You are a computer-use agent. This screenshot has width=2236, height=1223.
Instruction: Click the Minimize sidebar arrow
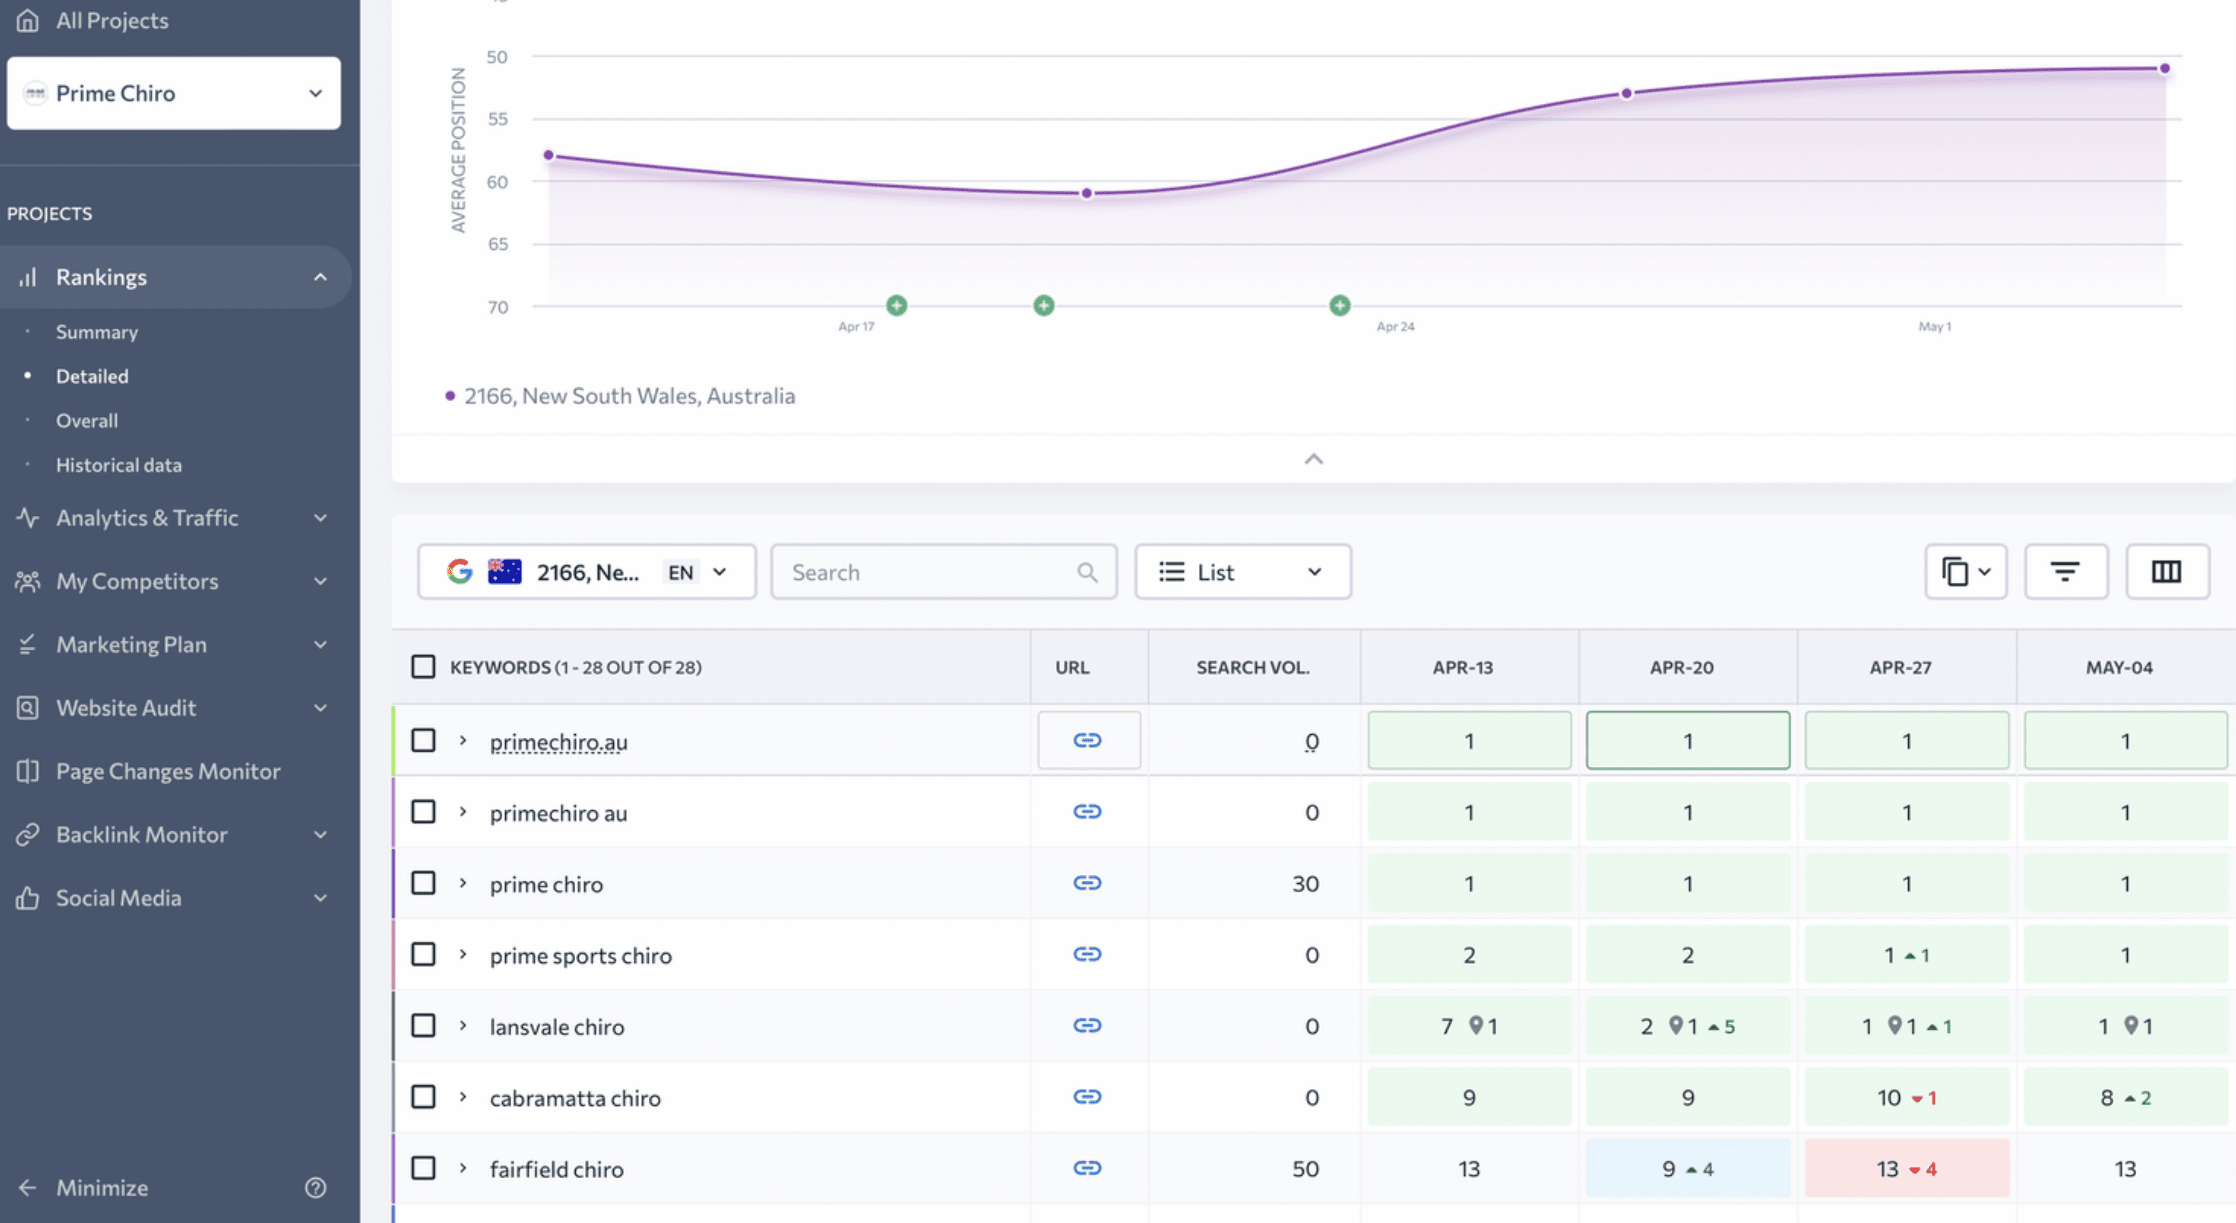pos(28,1188)
